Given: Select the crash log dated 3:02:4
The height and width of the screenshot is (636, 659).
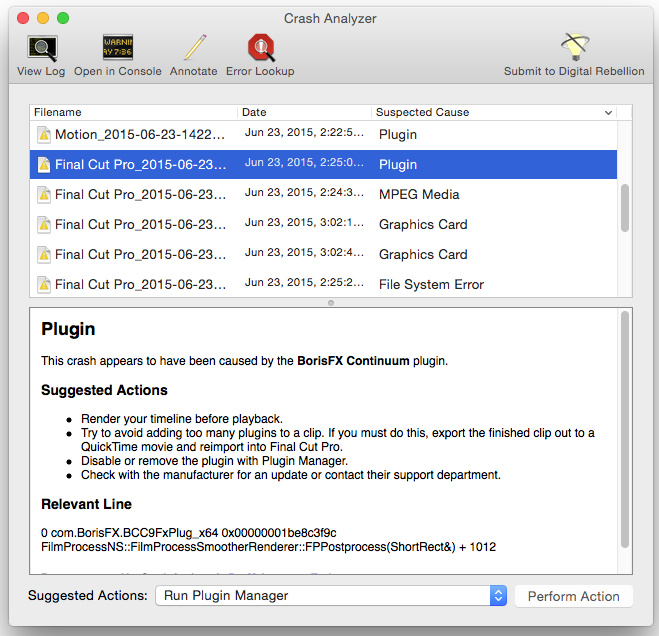Looking at the screenshot, I should pos(323,255).
